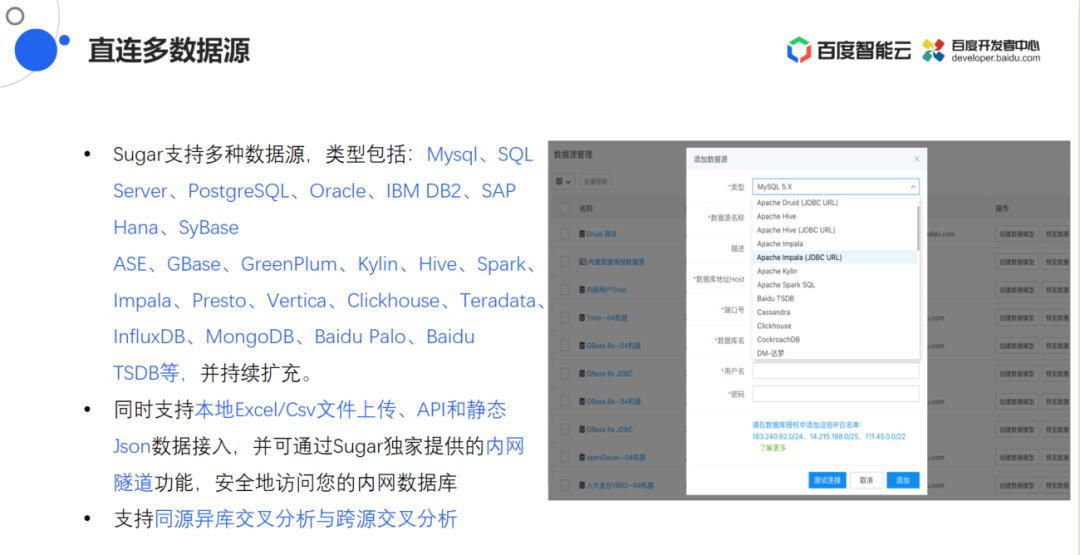Select highlighted Apache Impala (JDBC URL) option
This screenshot has width=1080, height=555.
pos(835,258)
